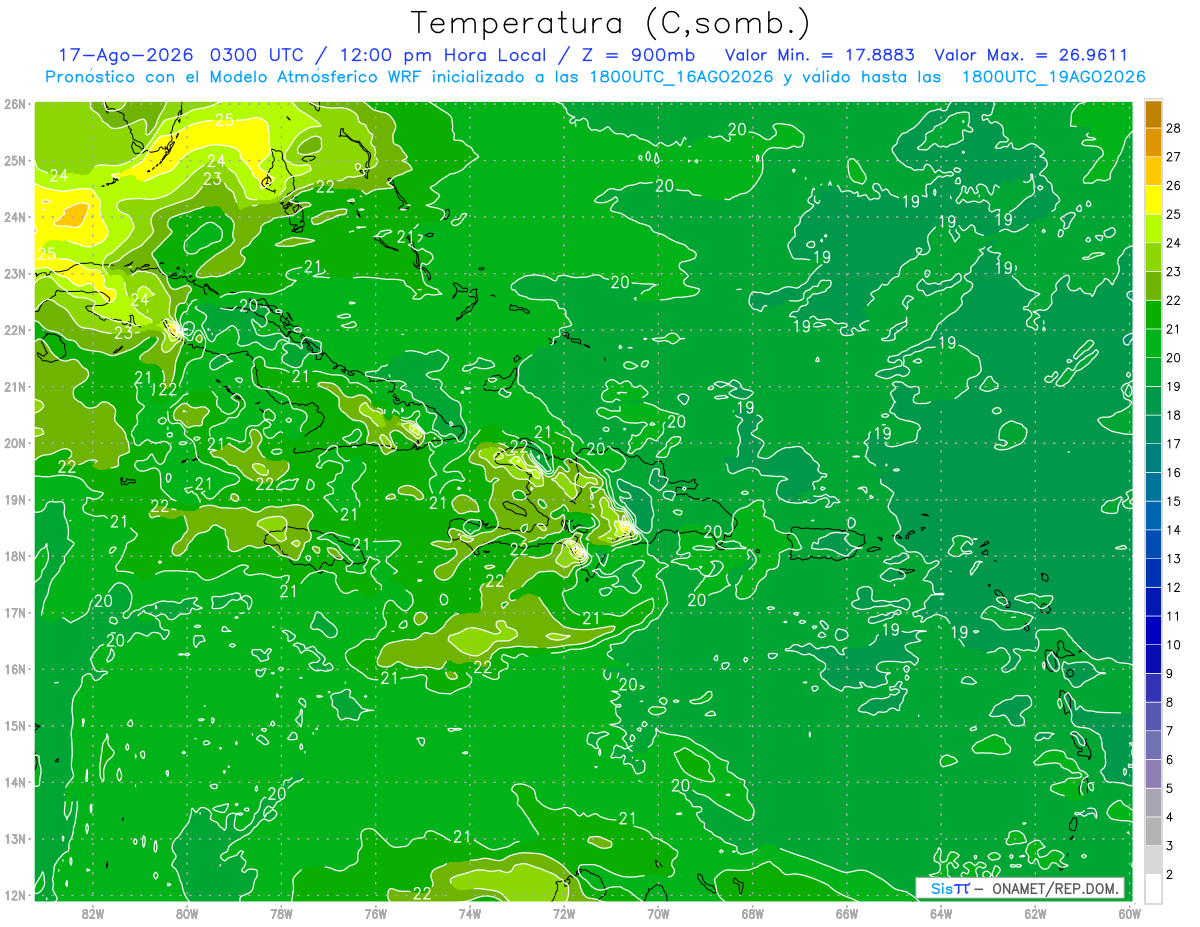Click the color bar legend value "3"
Image resolution: width=1200 pixels, height=927 pixels.
pyautogui.click(x=1170, y=846)
